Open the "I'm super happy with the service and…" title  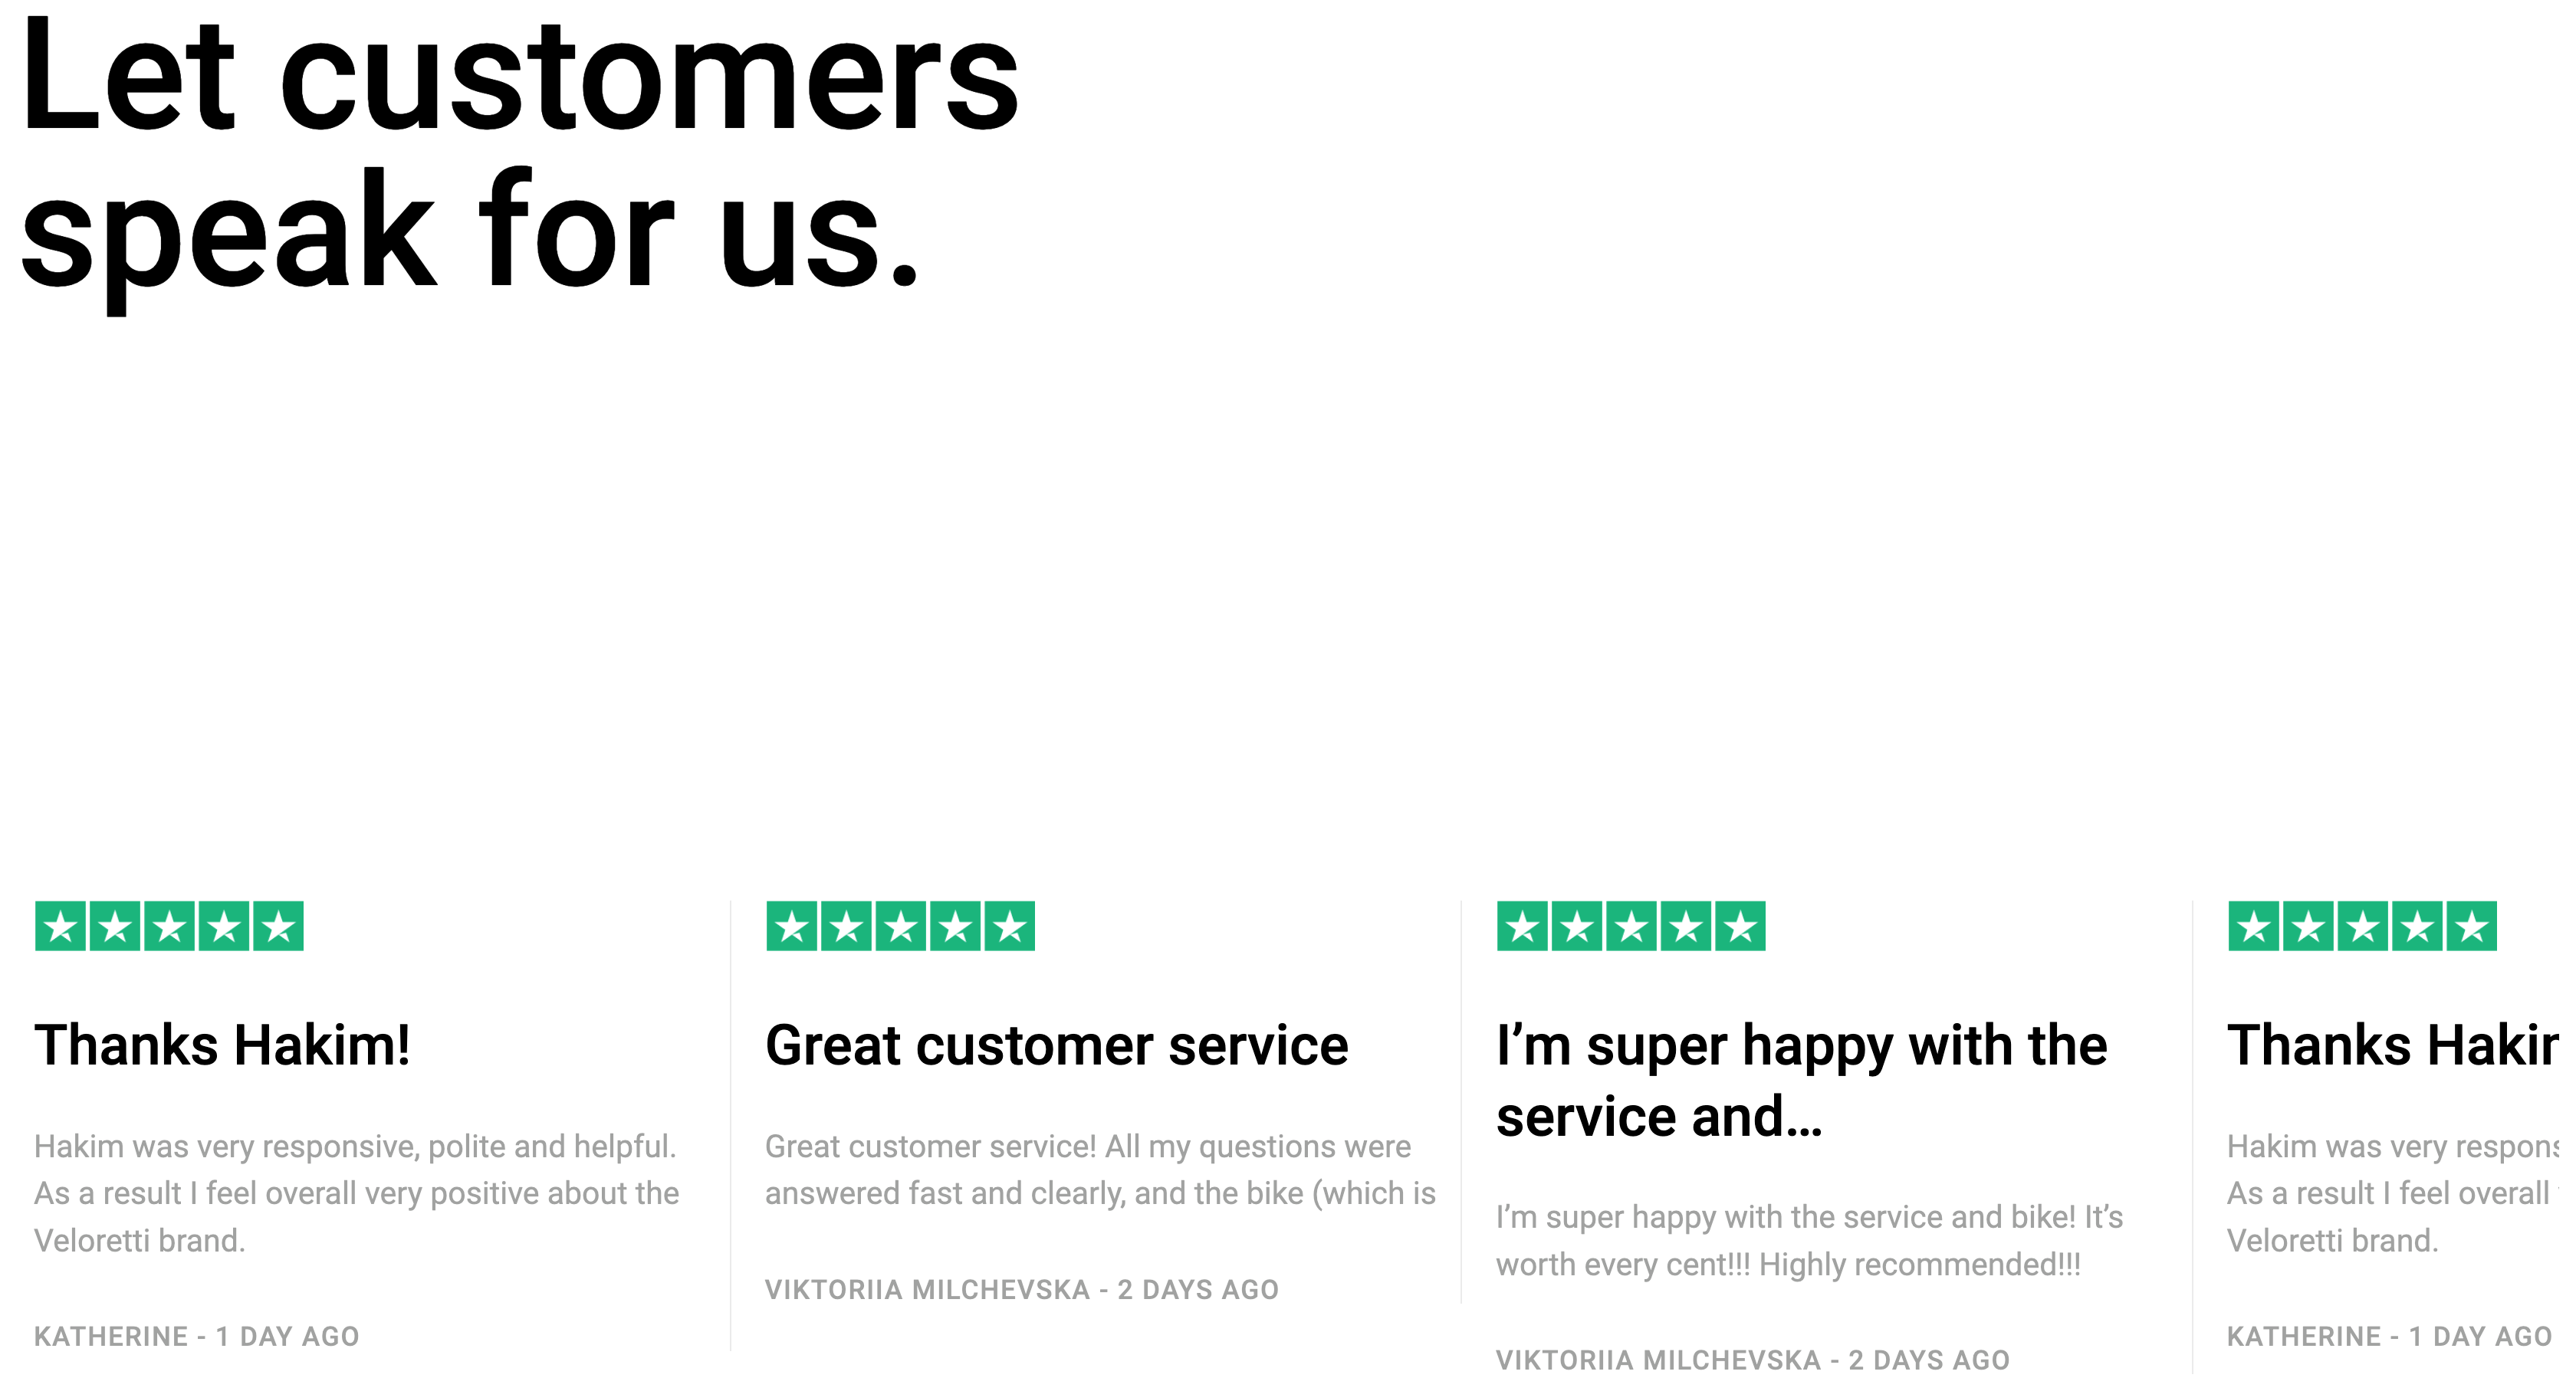(1800, 1080)
